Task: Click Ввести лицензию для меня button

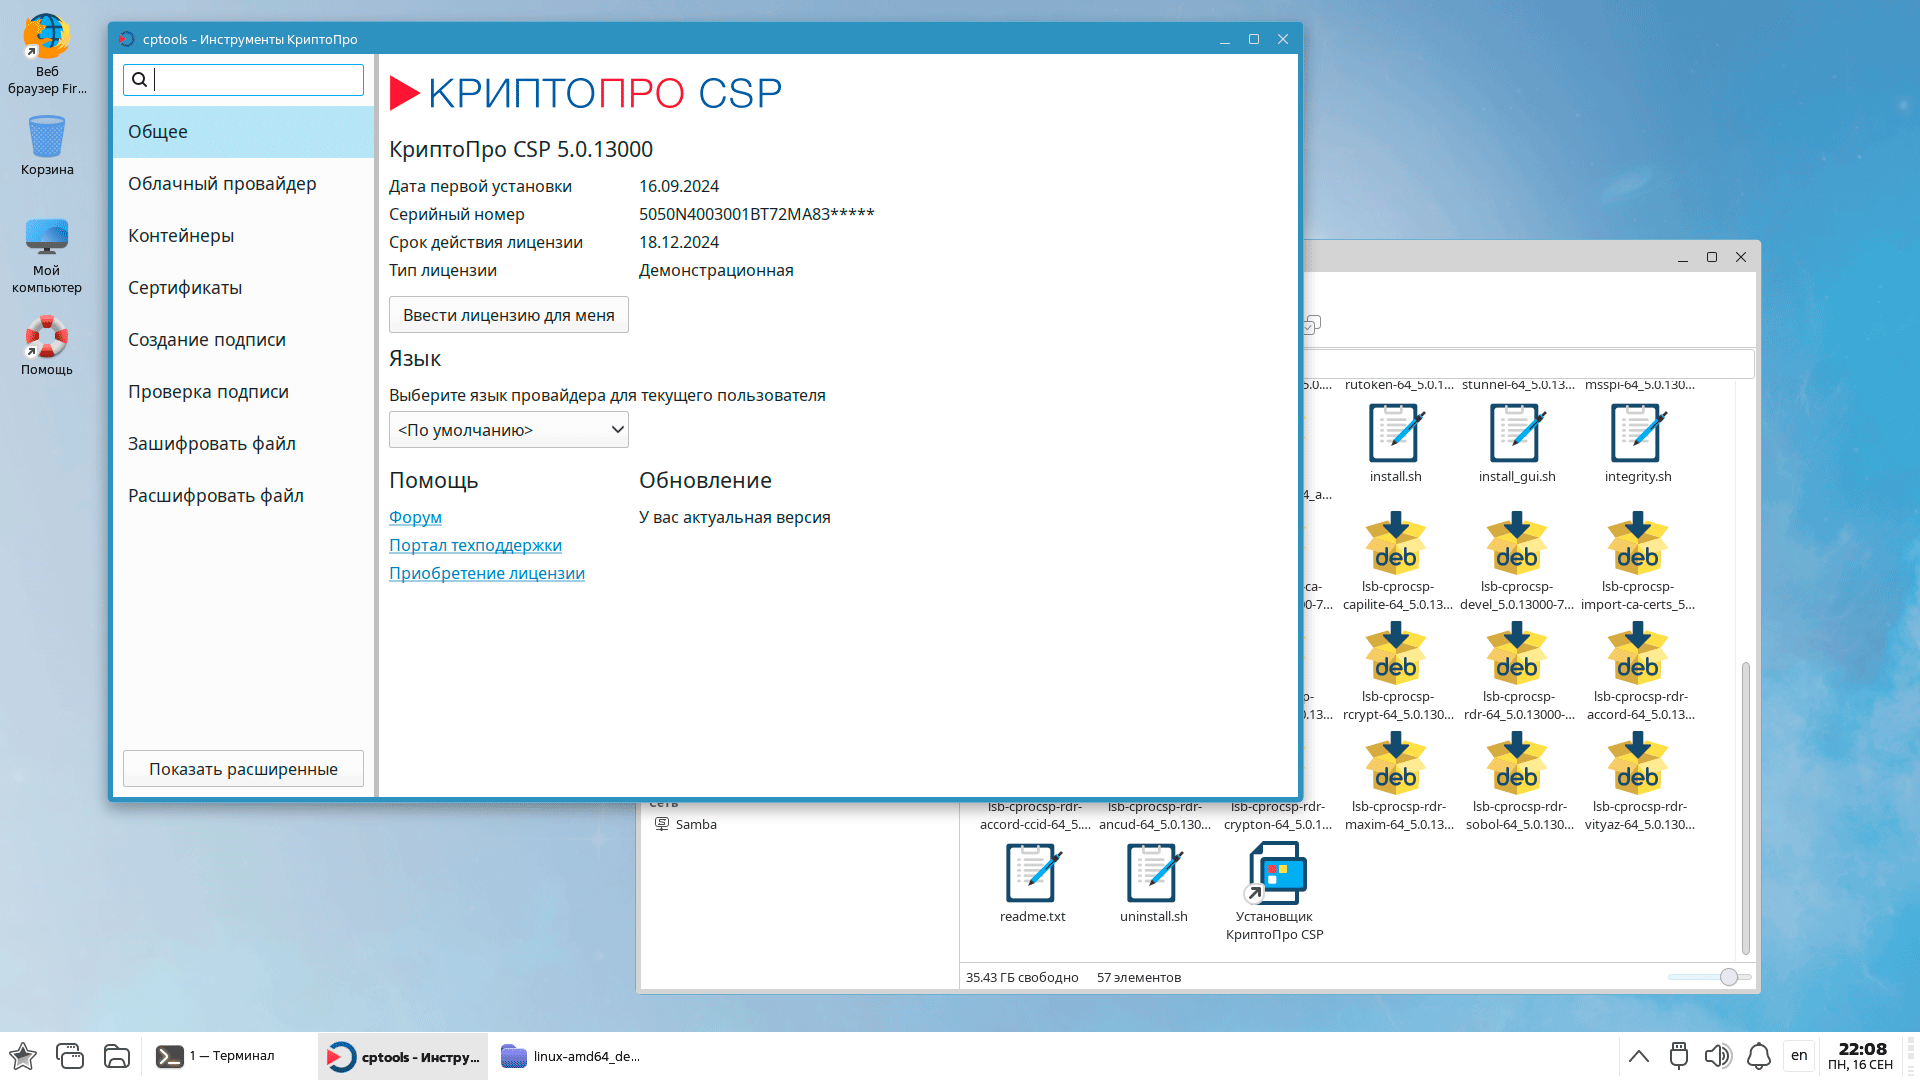Action: tap(508, 315)
